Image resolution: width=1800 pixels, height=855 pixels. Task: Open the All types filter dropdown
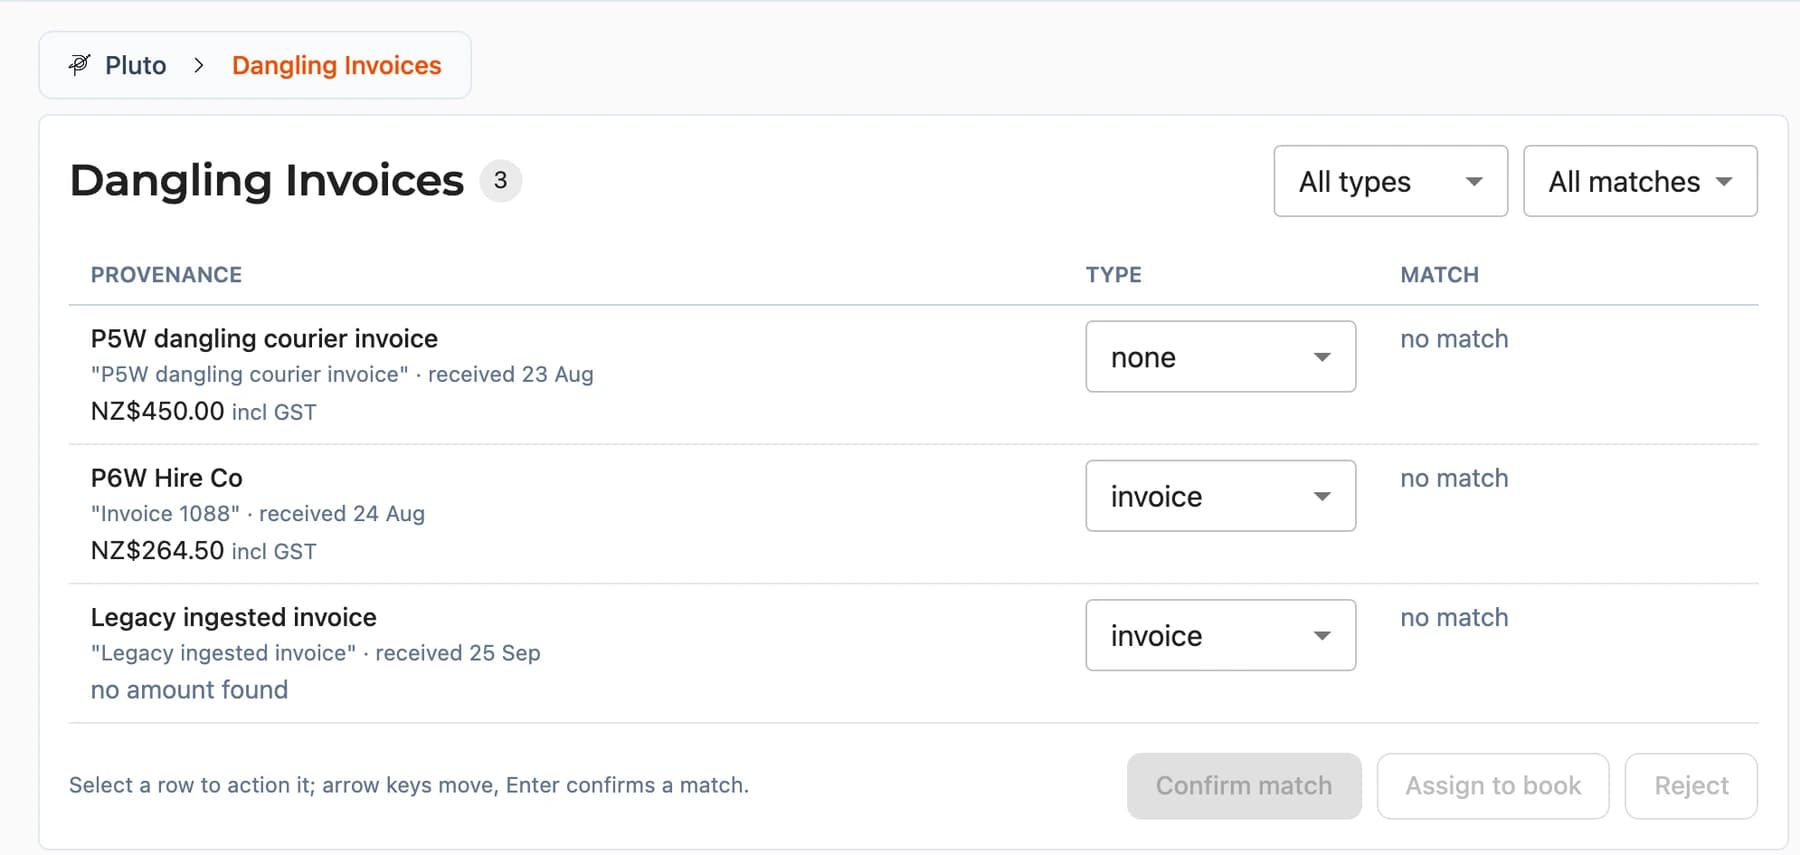(x=1390, y=181)
